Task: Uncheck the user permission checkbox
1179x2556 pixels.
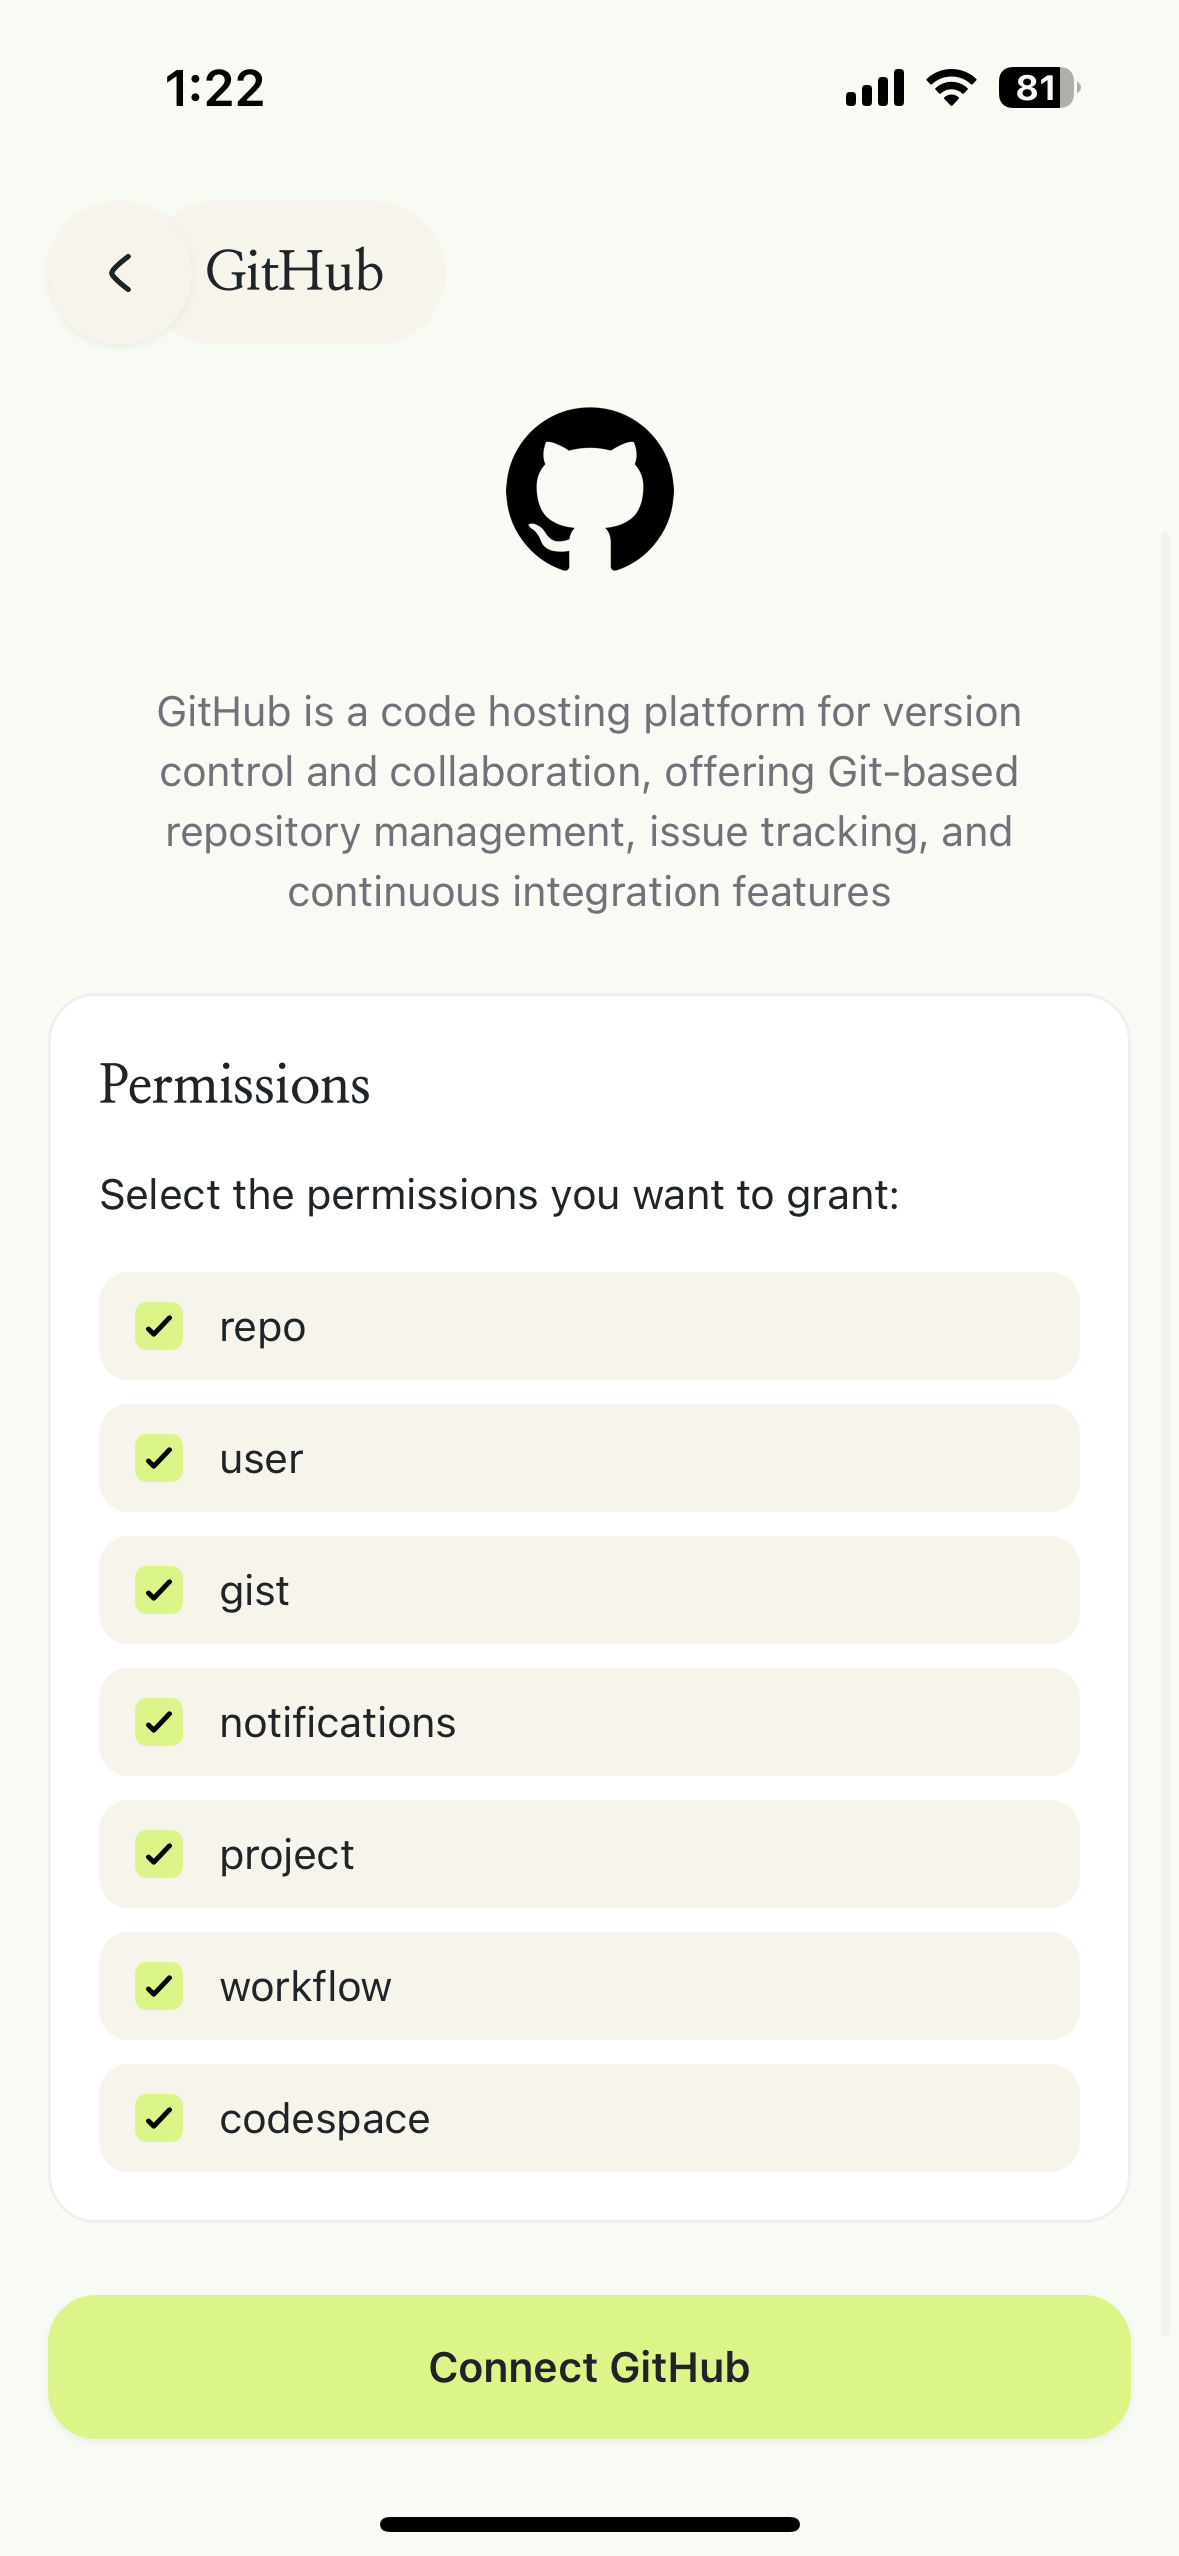Action: pyautogui.click(x=159, y=1458)
